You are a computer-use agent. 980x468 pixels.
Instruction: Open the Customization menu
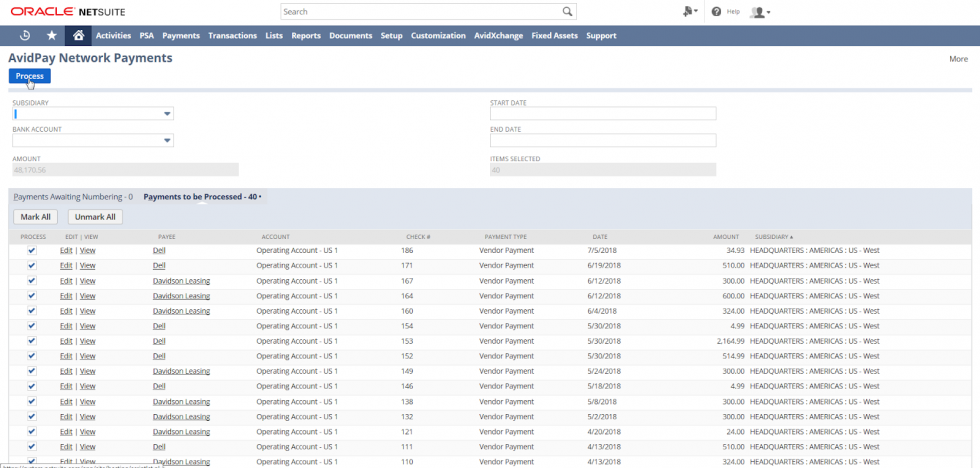tap(438, 36)
